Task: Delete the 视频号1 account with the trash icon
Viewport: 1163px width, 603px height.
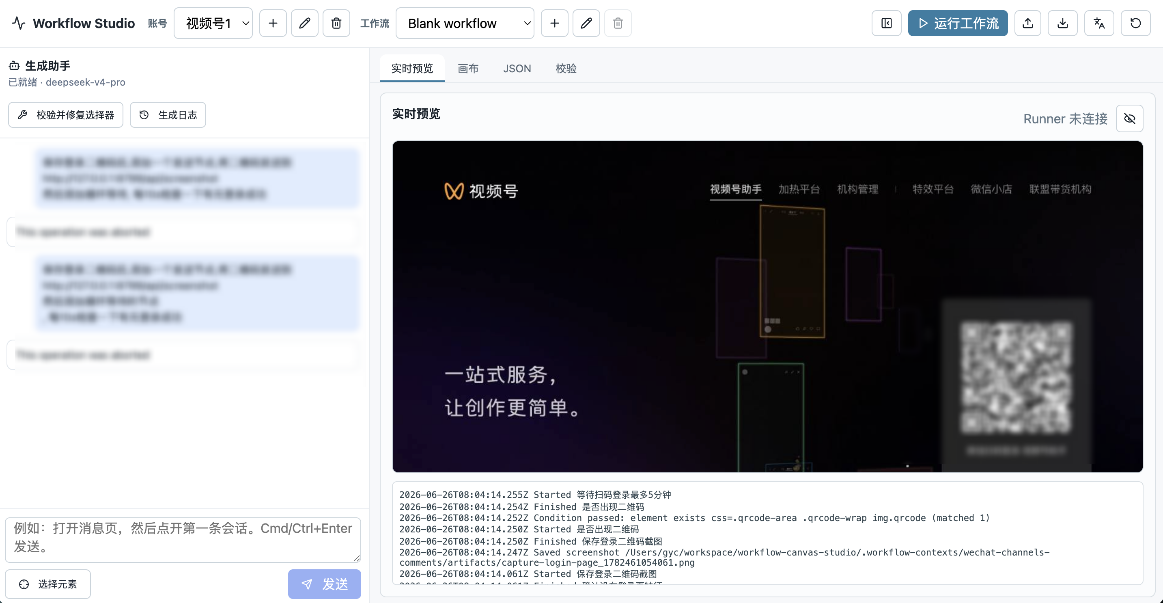Action: point(336,23)
